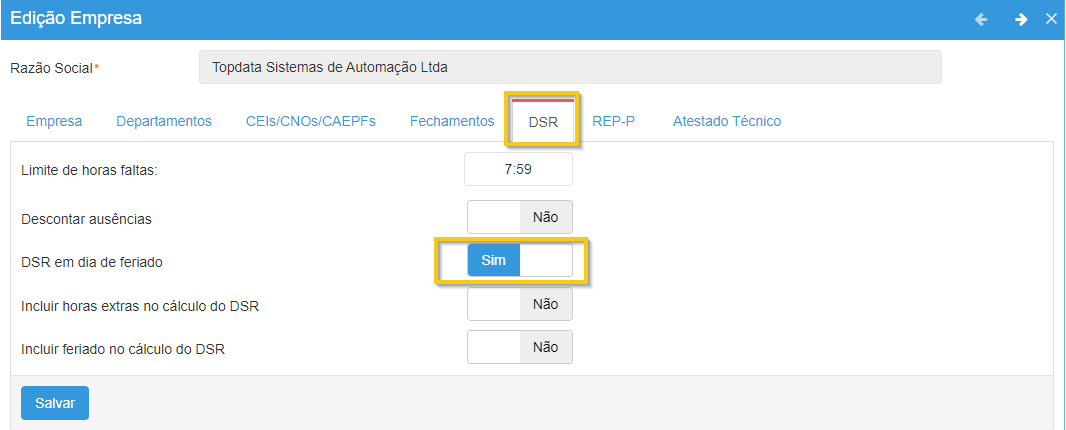1066x430 pixels.
Task: Click the Limite de horas faltas label
Action: tap(90, 170)
